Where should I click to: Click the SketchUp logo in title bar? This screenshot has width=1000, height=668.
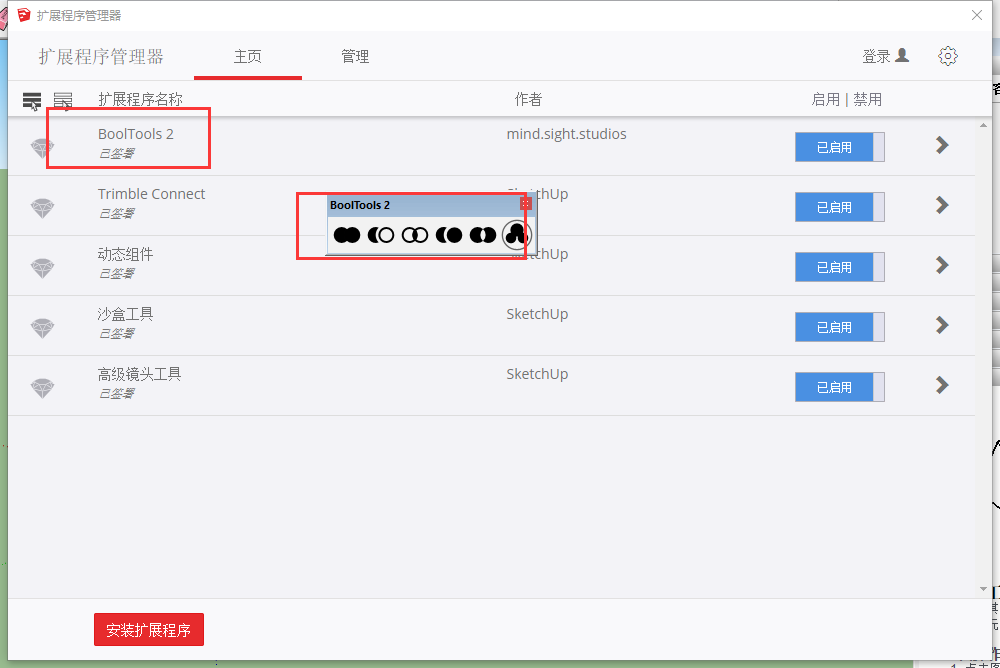coord(24,15)
